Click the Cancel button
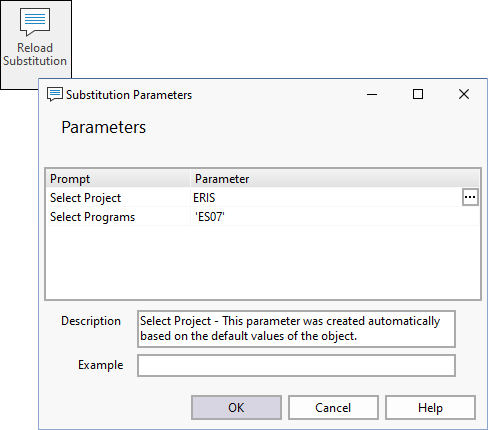 333,407
